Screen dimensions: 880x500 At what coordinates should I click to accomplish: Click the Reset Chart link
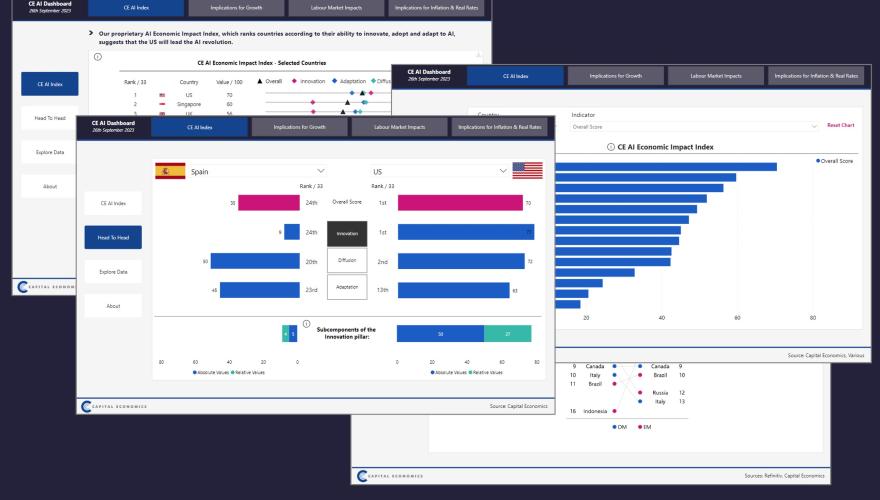[840, 126]
